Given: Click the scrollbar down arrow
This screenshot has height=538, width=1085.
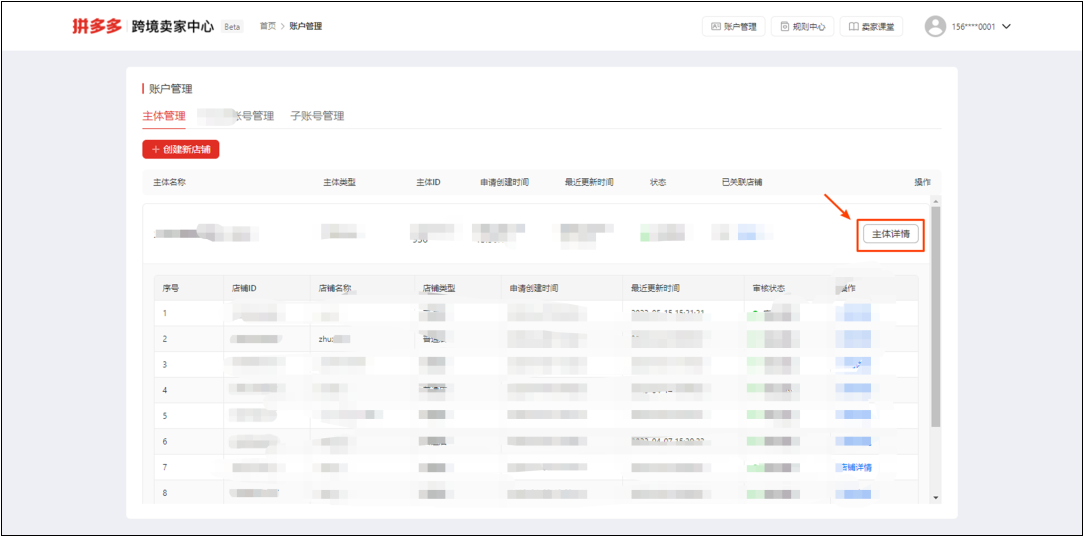Looking at the screenshot, I should pyautogui.click(x=935, y=497).
